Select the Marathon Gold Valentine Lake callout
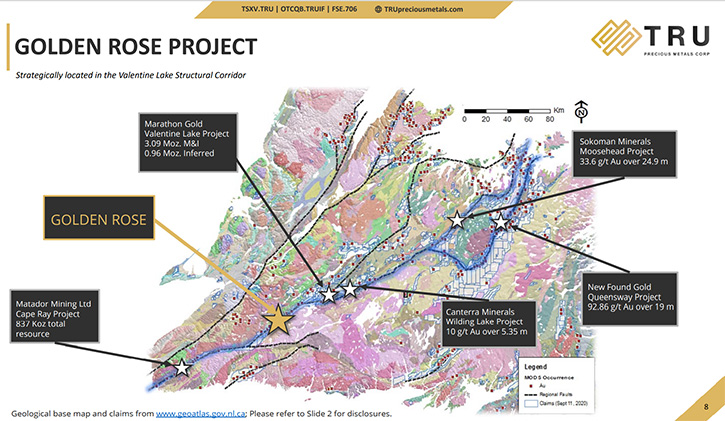This screenshot has height=421, width=725. click(x=188, y=142)
